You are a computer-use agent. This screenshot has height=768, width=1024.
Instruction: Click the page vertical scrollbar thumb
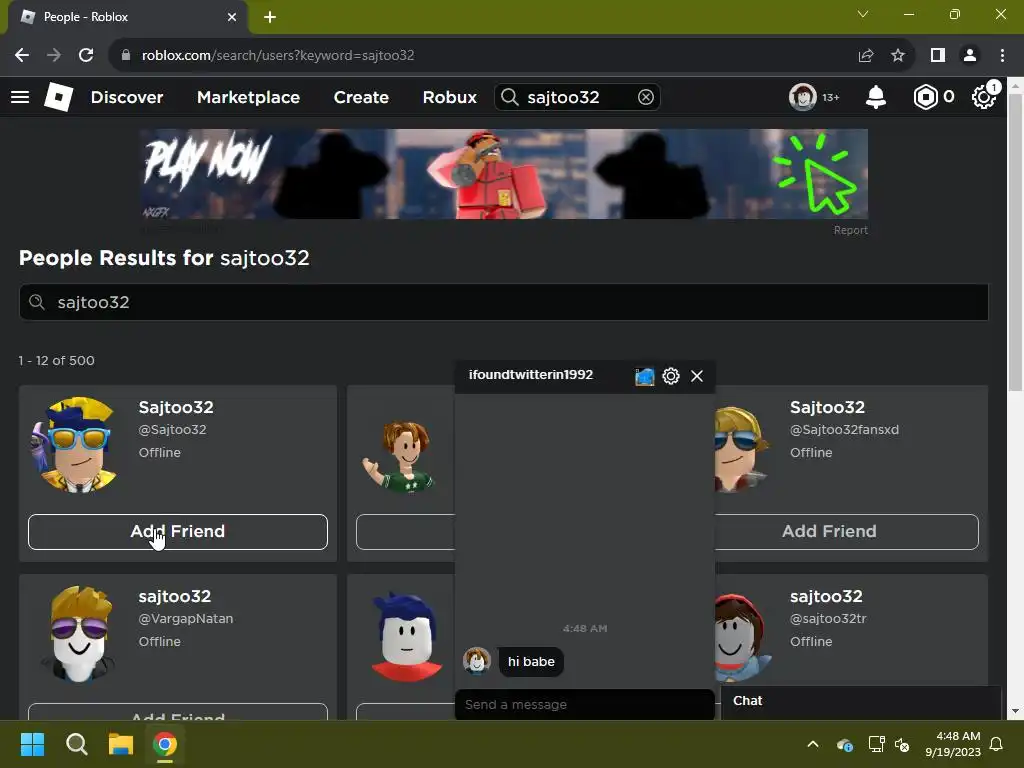point(1016,242)
